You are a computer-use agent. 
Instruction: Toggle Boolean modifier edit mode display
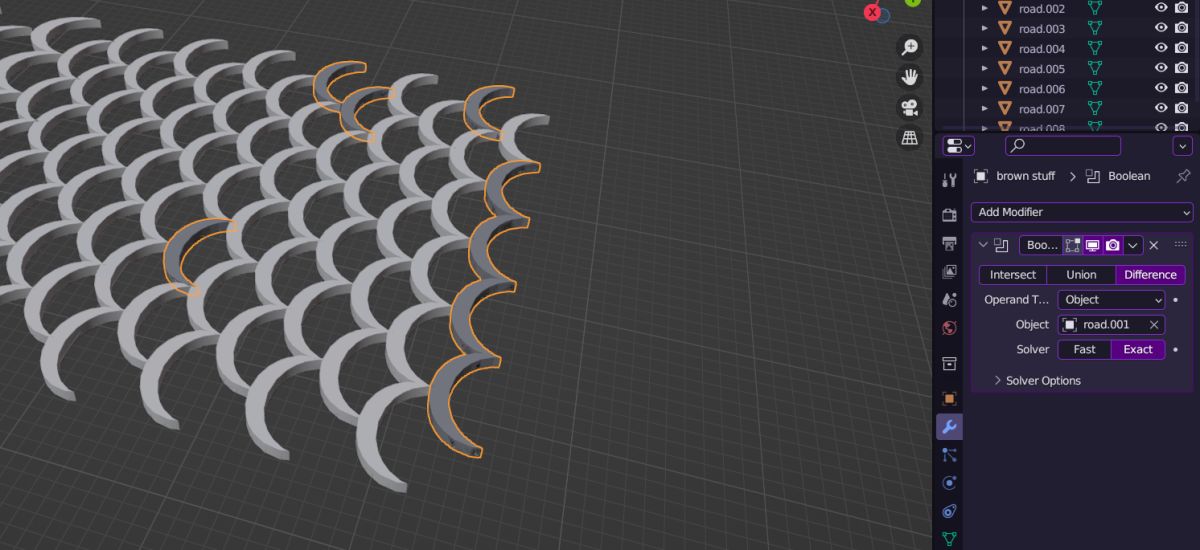(1073, 245)
